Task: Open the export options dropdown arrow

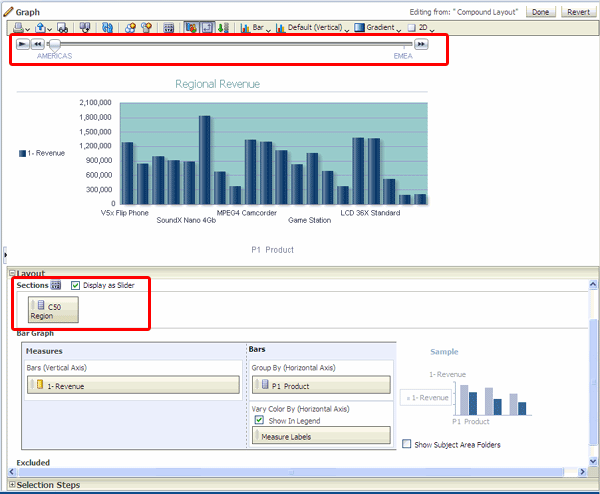Action: tap(49, 29)
